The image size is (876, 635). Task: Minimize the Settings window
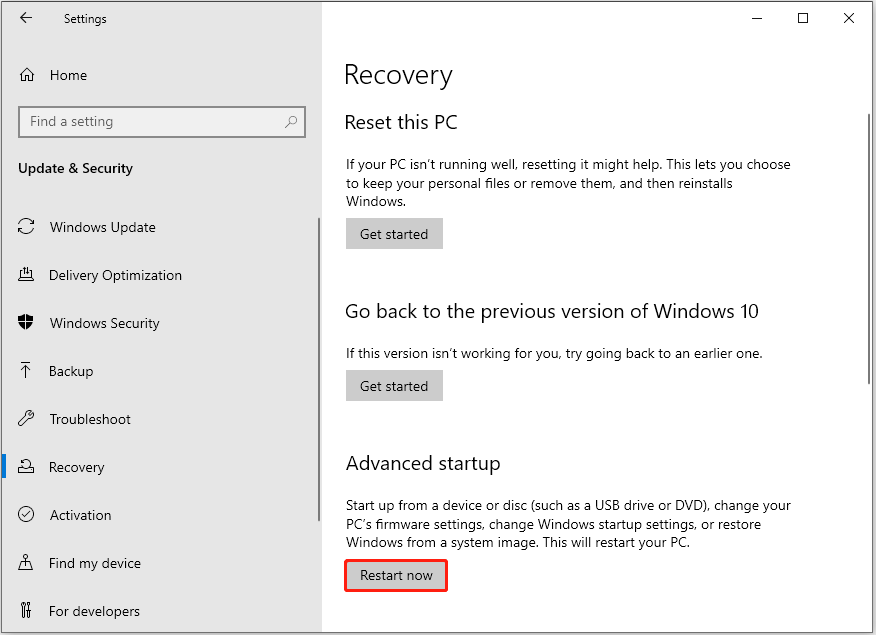click(757, 18)
